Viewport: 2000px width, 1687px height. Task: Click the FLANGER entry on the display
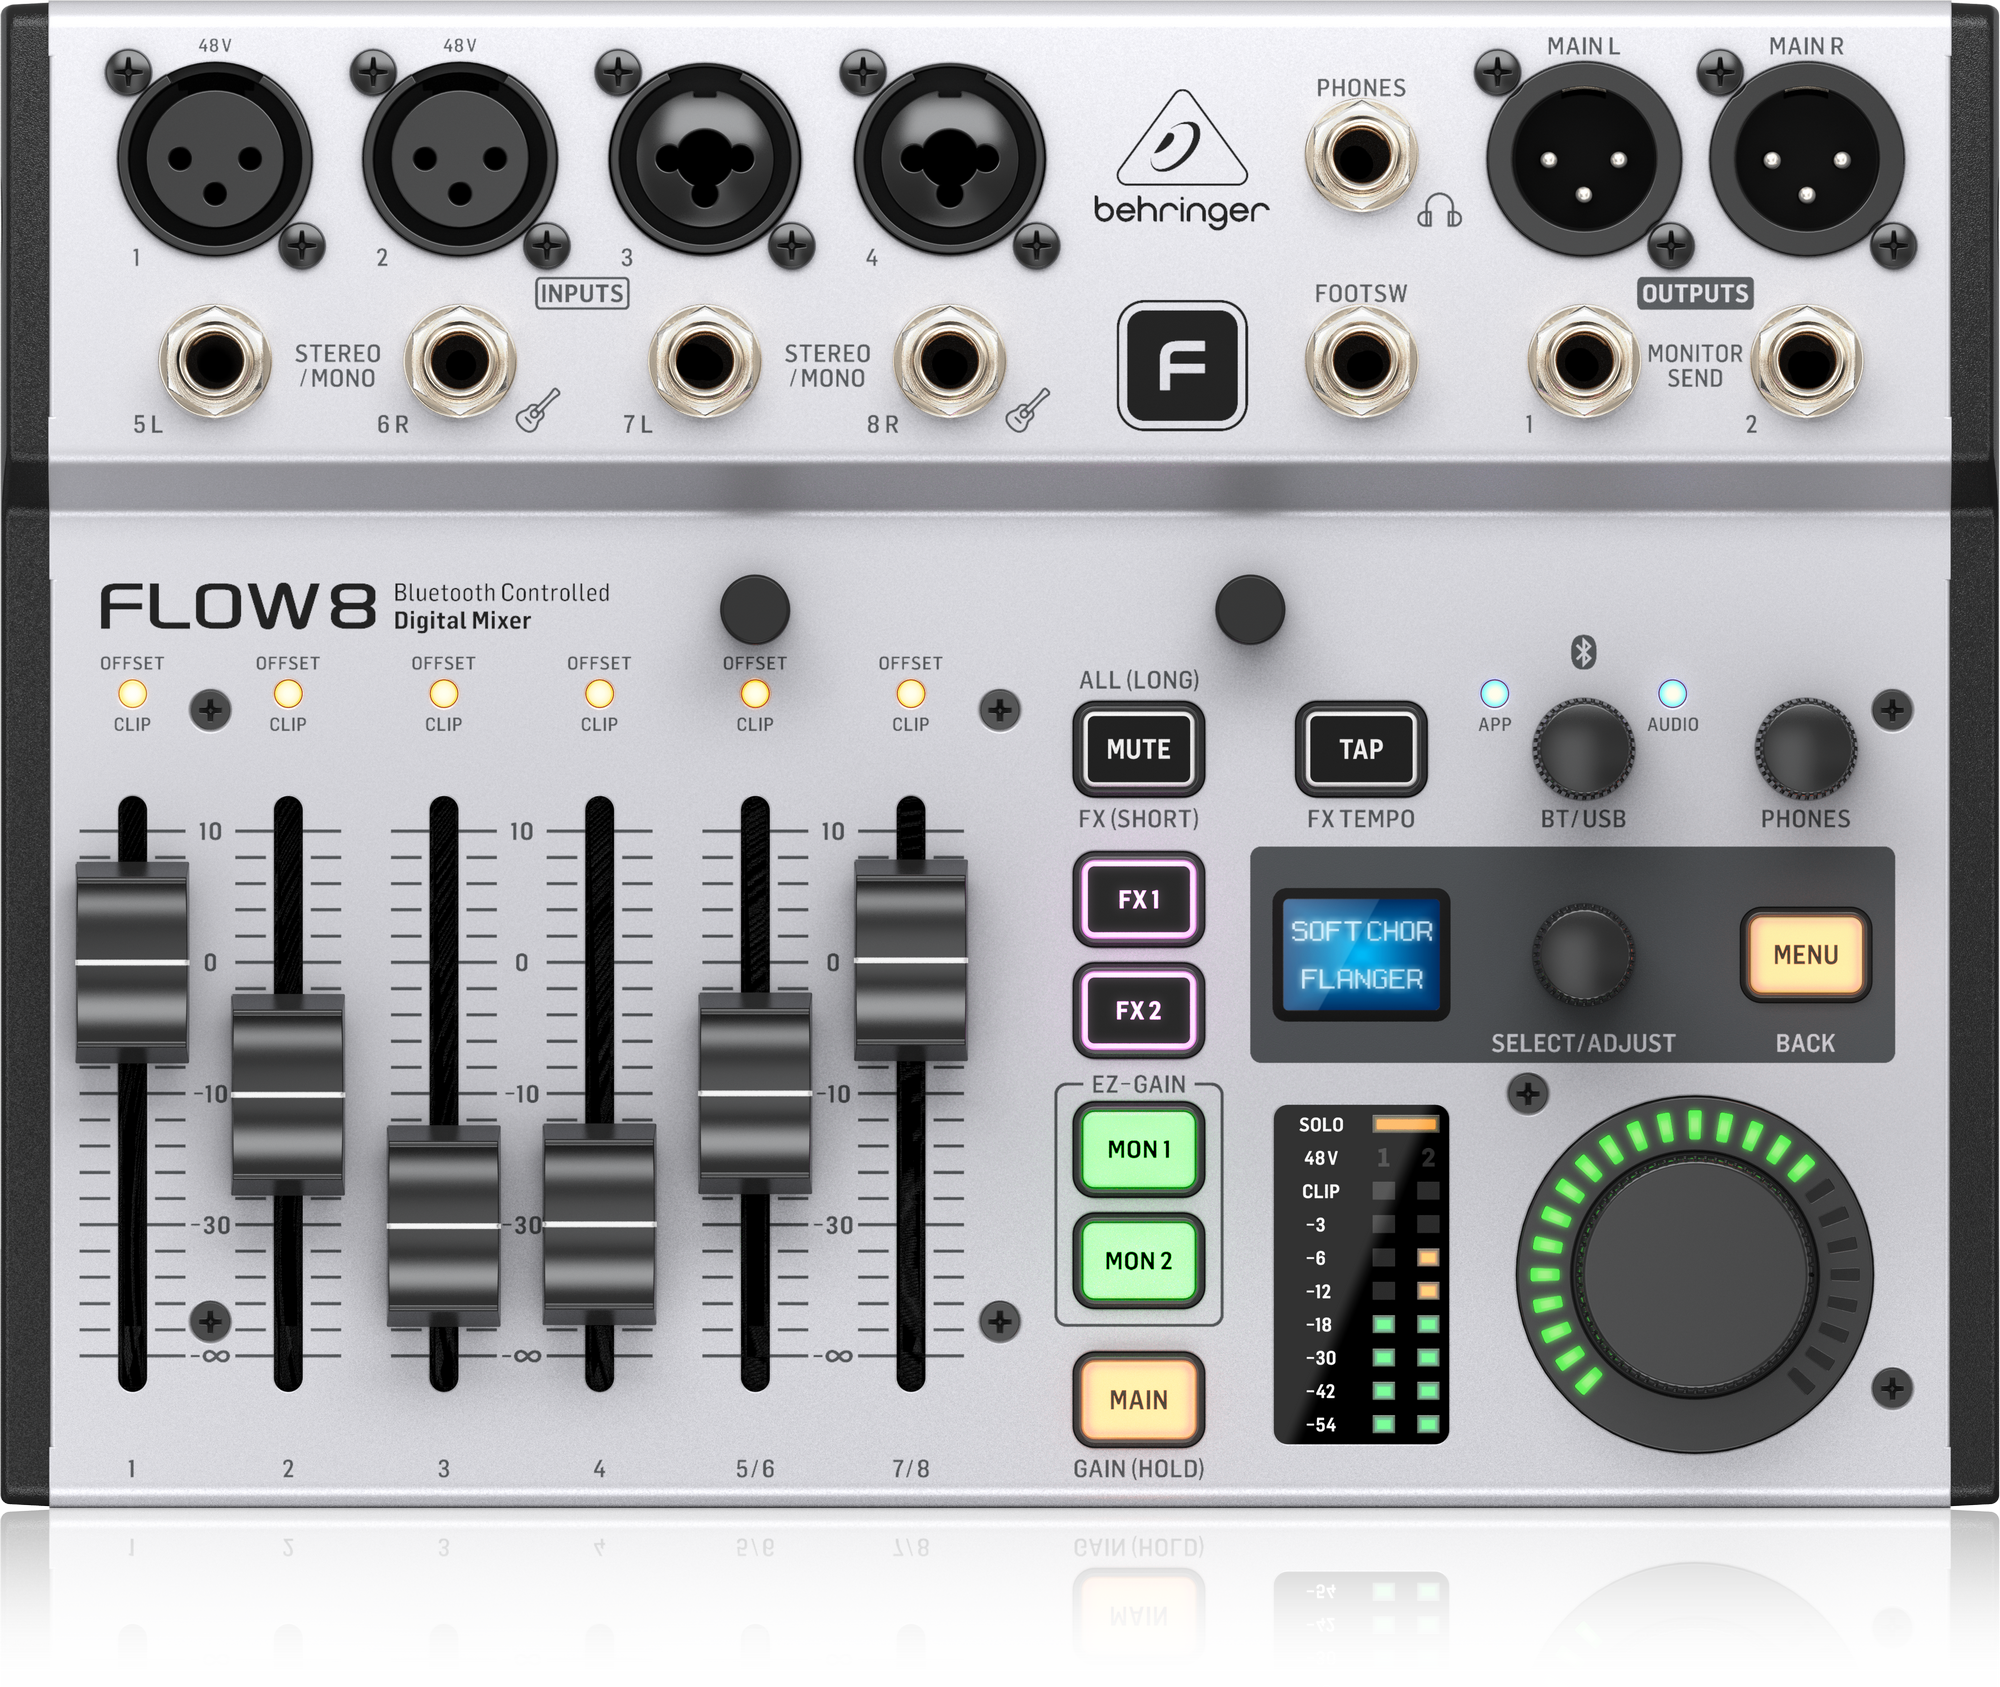pos(1363,982)
